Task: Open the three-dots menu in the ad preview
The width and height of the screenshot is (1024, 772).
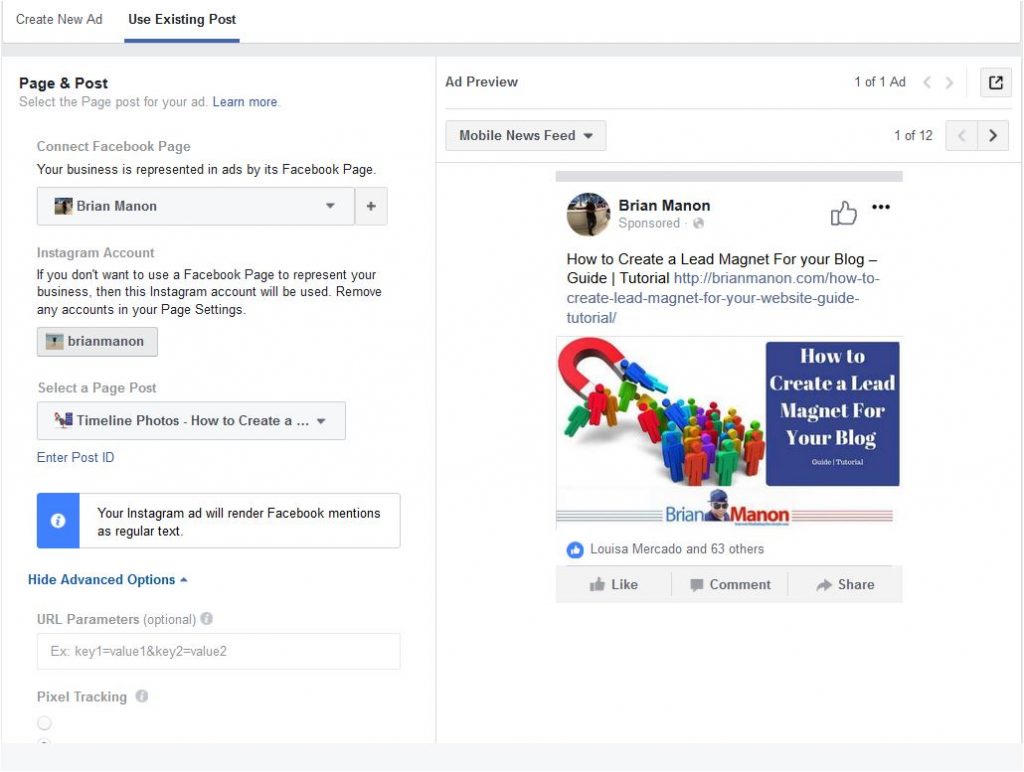Action: [x=881, y=207]
